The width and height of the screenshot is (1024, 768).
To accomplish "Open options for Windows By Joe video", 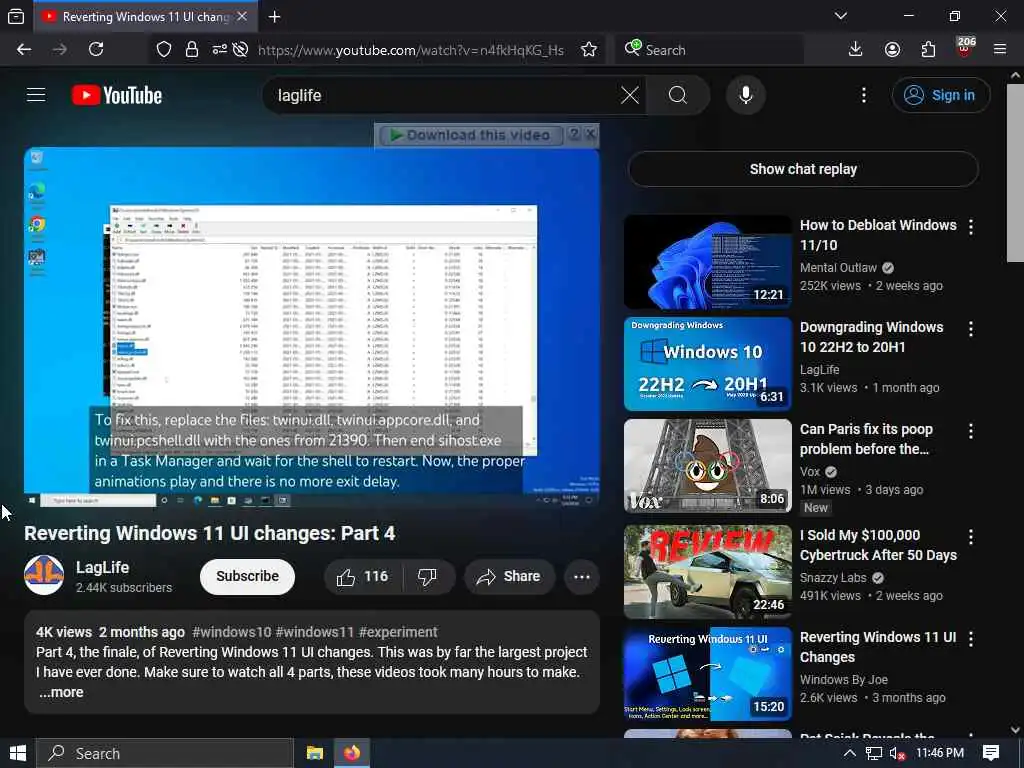I will (971, 638).
